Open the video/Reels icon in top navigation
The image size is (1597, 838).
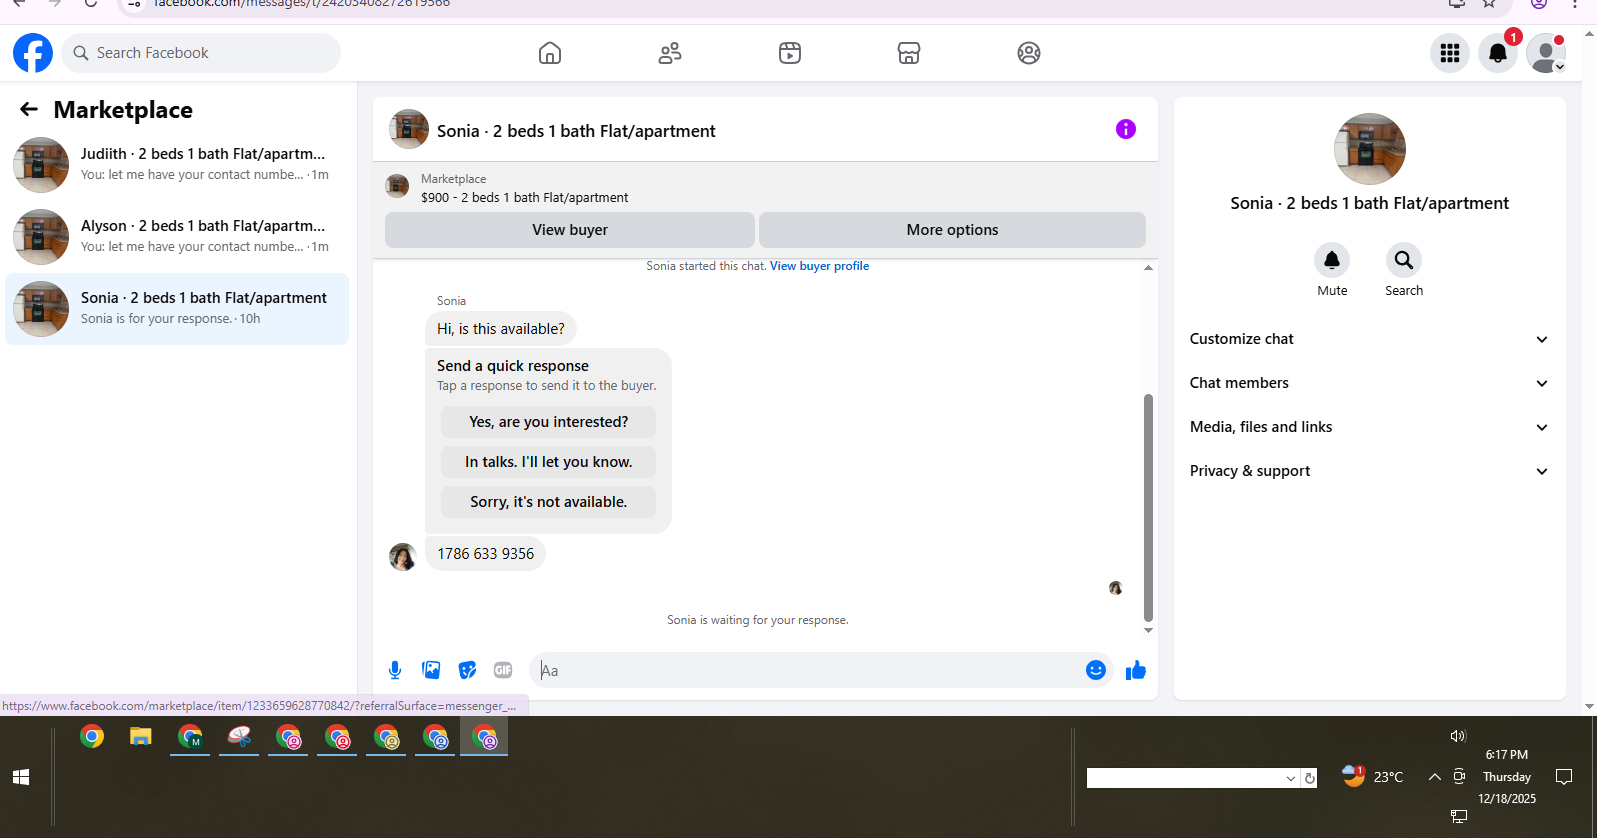tap(790, 53)
